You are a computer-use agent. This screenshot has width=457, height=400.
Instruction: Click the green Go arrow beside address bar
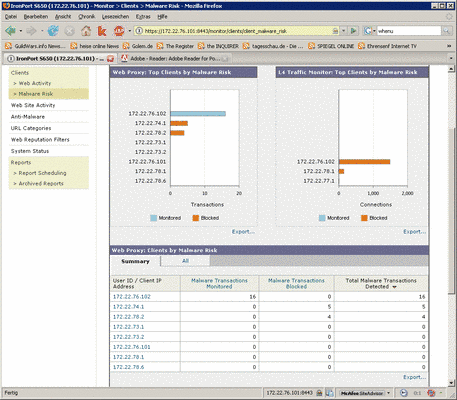[x=353, y=31]
